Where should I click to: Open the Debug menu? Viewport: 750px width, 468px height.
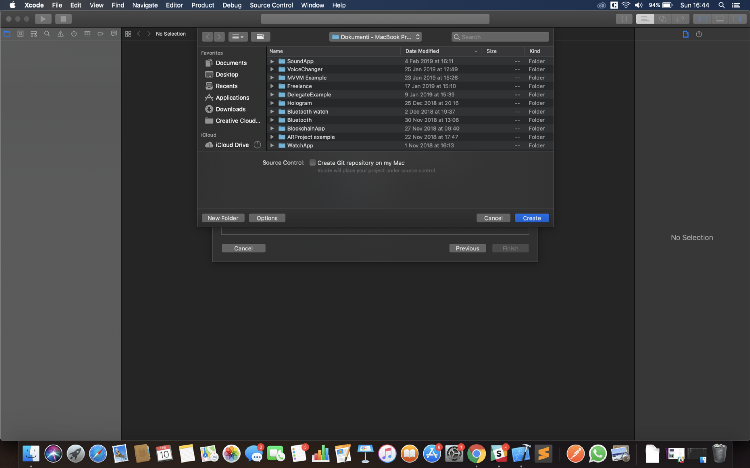pyautogui.click(x=232, y=5)
